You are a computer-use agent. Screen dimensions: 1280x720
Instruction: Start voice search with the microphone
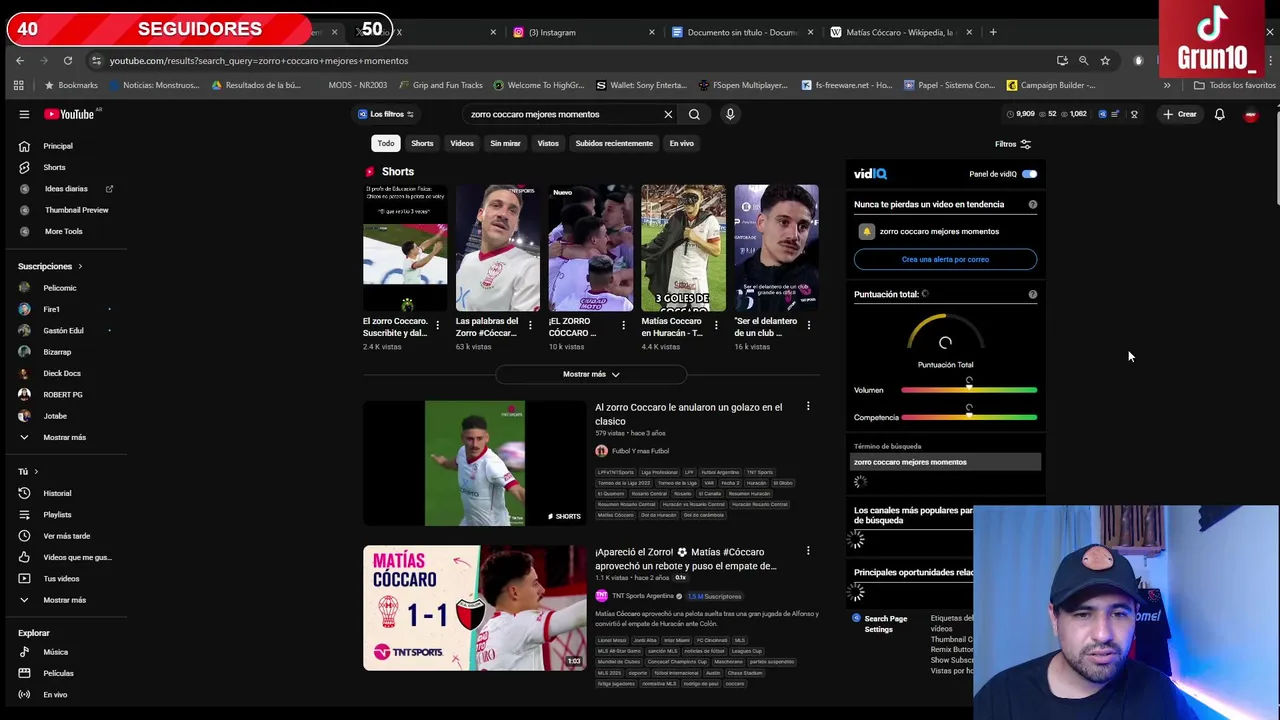click(x=730, y=114)
